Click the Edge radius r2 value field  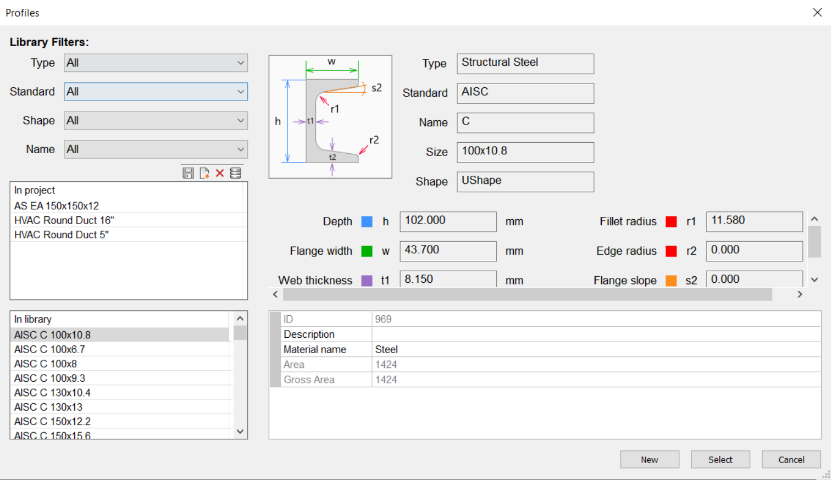(x=754, y=251)
